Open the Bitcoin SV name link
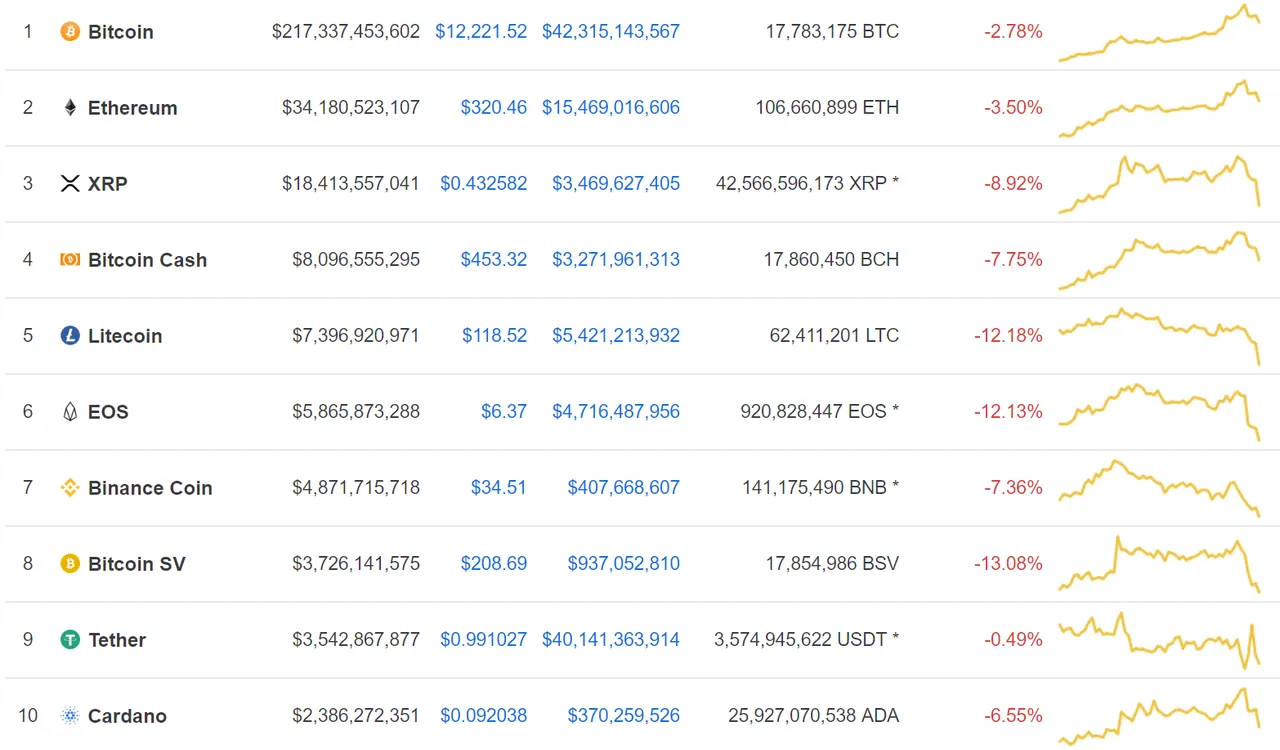Viewport: 1280px width, 750px height. [137, 564]
